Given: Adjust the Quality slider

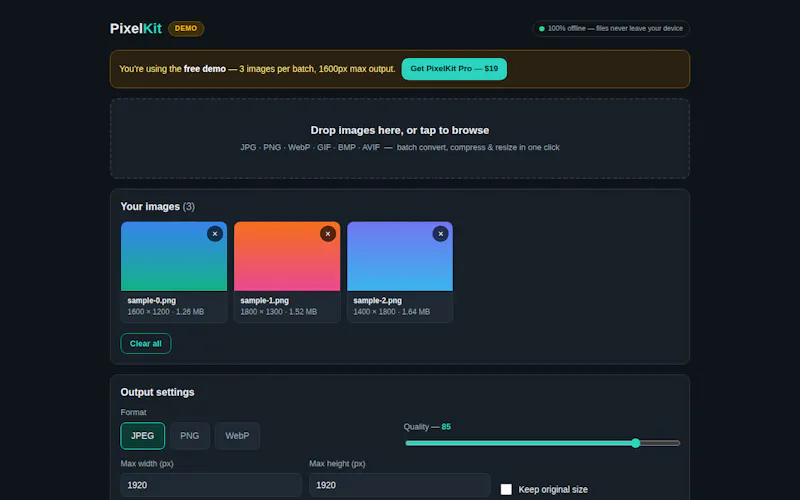Looking at the screenshot, I should point(542,443).
